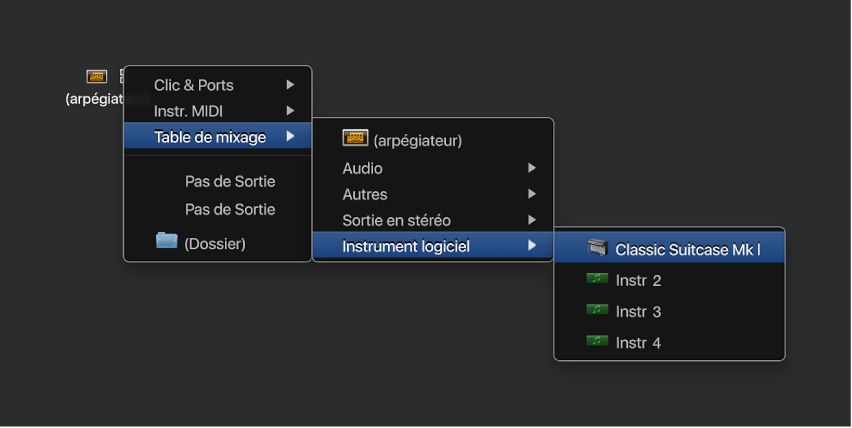Choose the first Pas de Sortie entry

230,182
